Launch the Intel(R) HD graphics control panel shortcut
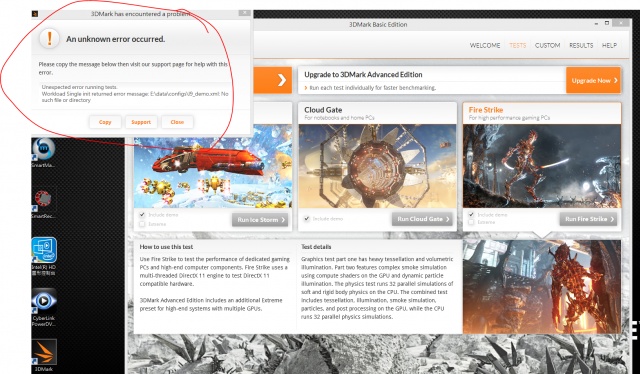 (44, 256)
